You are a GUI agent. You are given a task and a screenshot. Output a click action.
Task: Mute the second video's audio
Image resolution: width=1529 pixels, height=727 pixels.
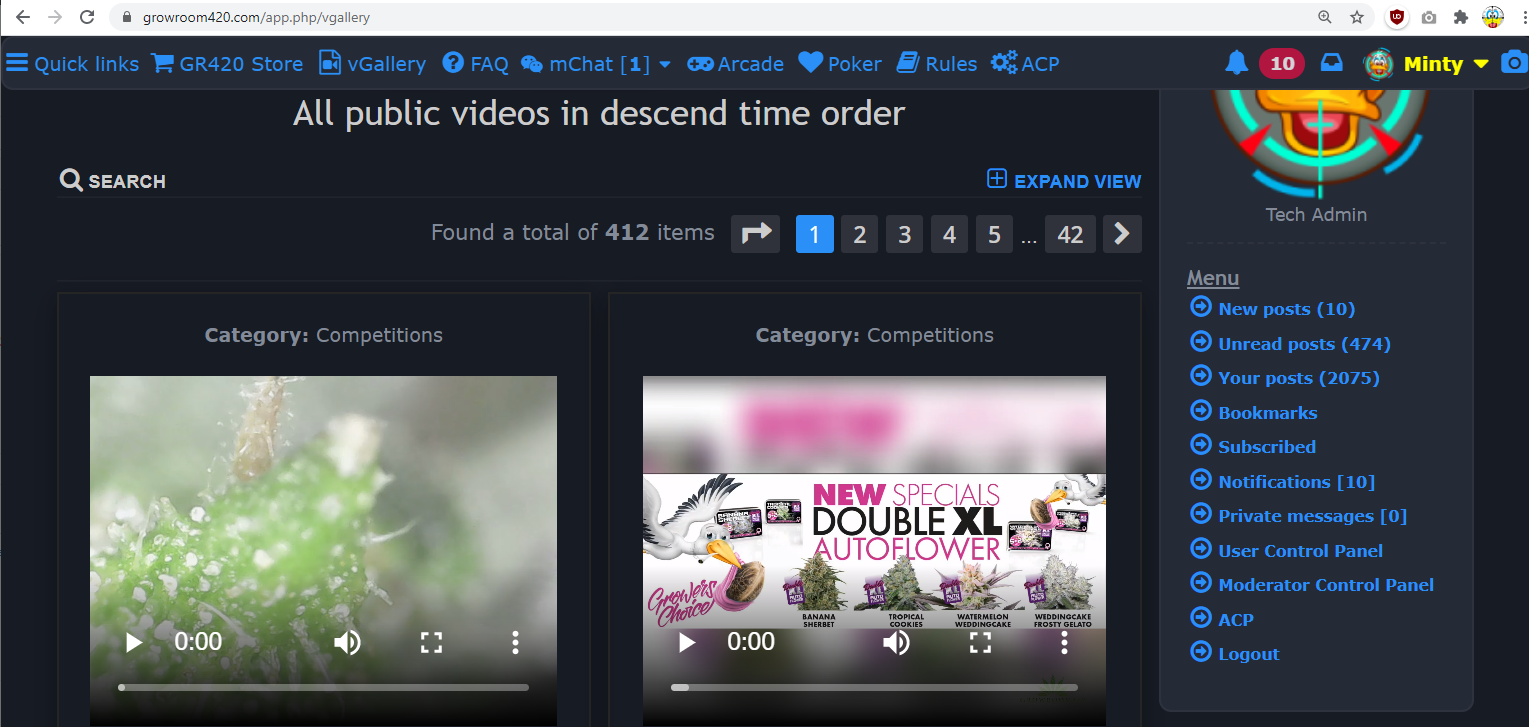click(x=896, y=642)
